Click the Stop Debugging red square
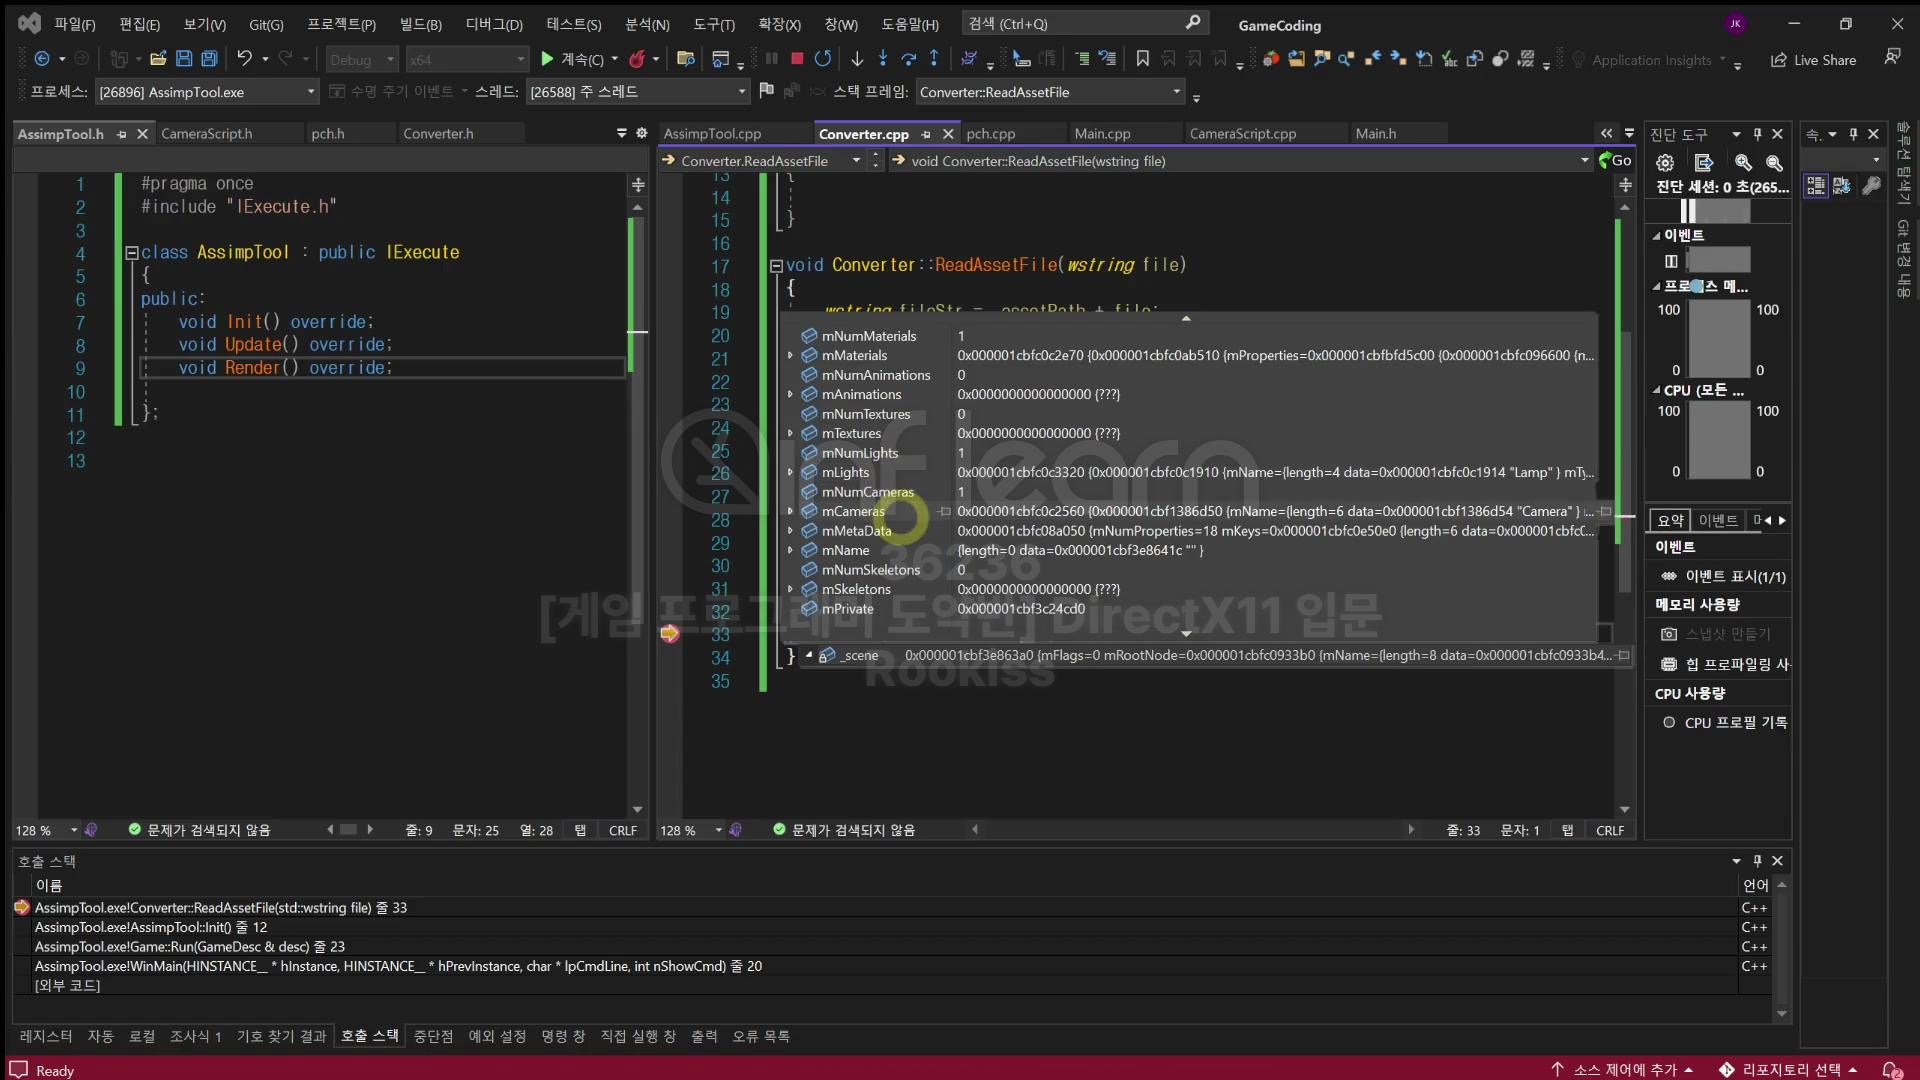Image resolution: width=1920 pixels, height=1080 pixels. [797, 59]
